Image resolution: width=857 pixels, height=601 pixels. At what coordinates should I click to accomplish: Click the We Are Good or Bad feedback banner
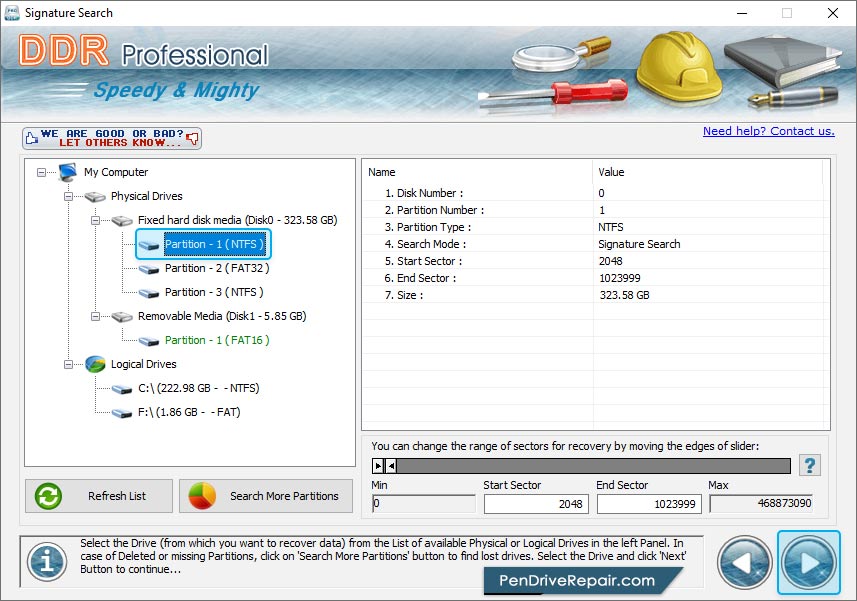pyautogui.click(x=112, y=138)
